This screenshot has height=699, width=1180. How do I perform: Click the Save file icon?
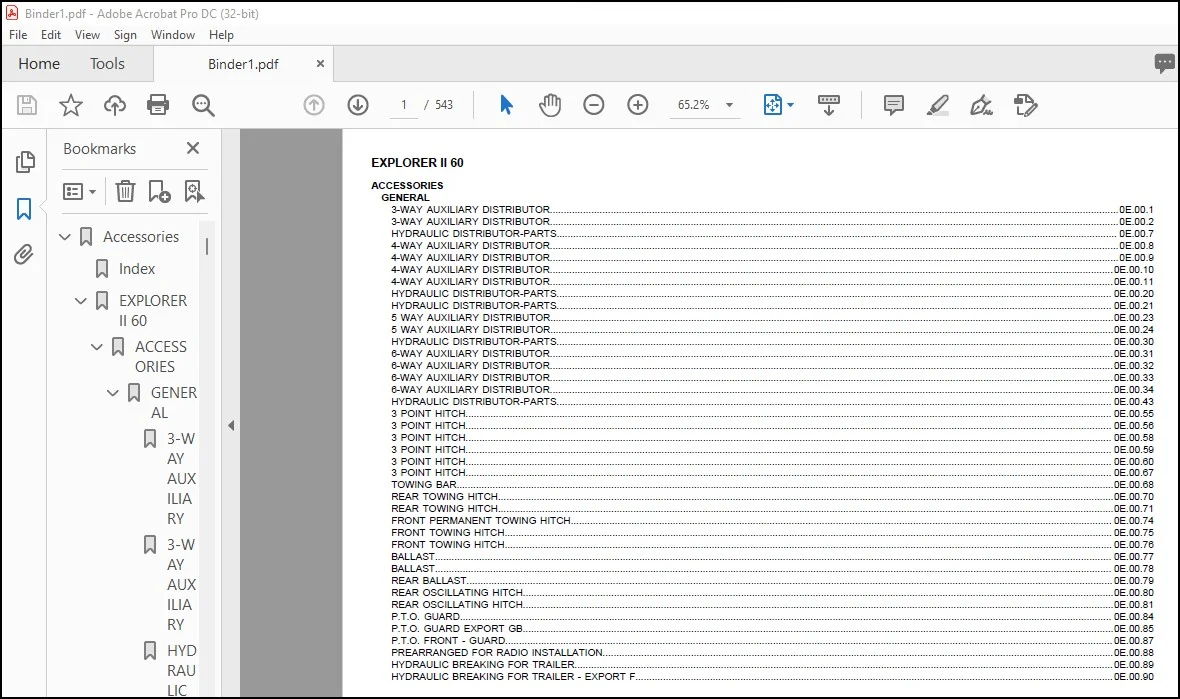[27, 105]
